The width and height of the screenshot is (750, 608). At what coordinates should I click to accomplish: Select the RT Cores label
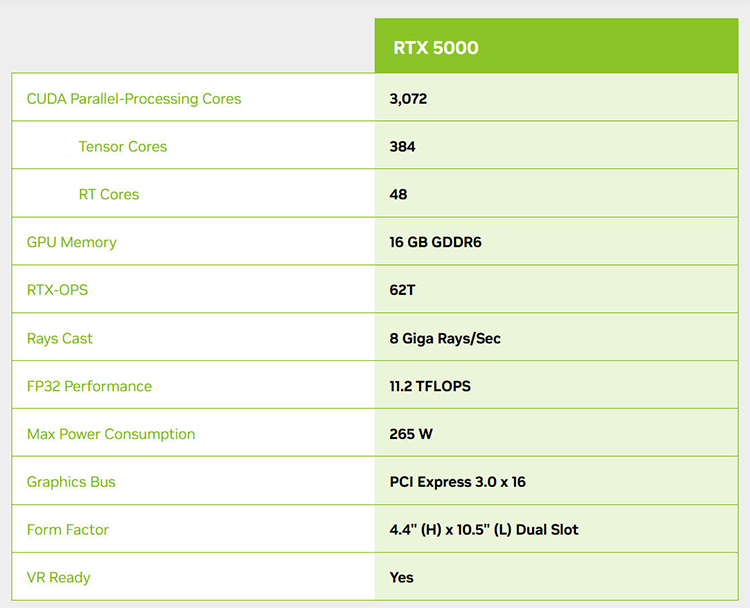click(x=109, y=194)
